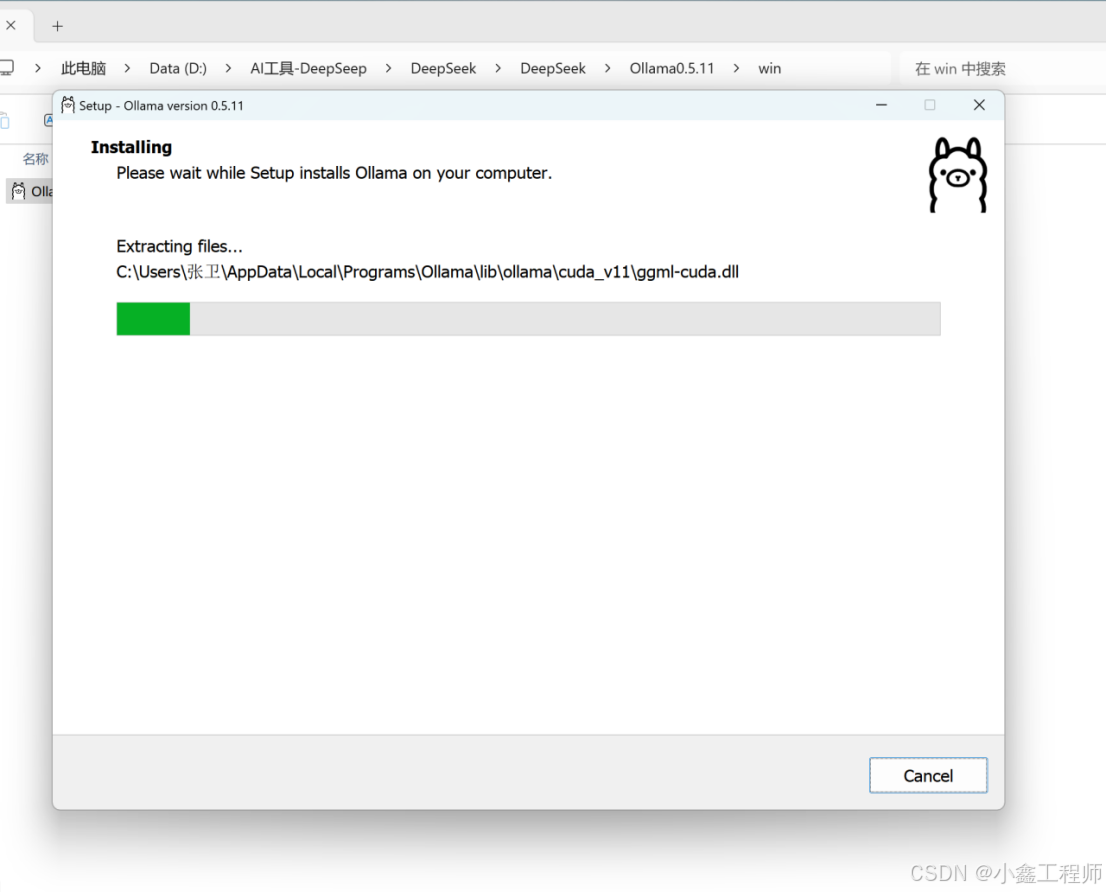Select the Ollama installer file in Explorer
The height and width of the screenshot is (893, 1106).
(x=31, y=191)
